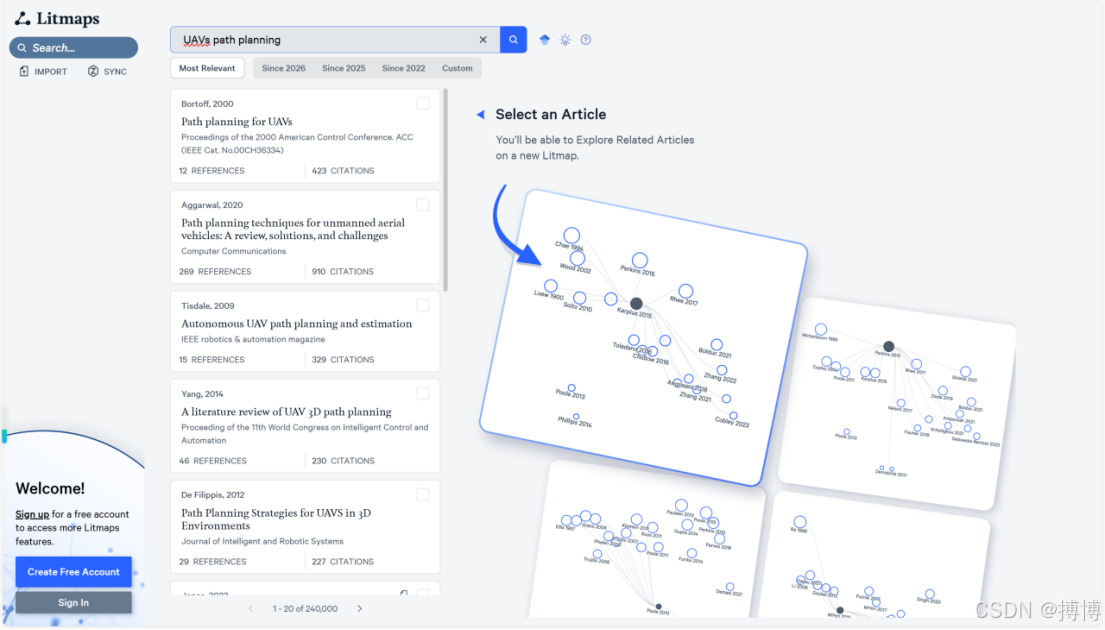Click 'IEEE robotics & automation magazine' text
Viewport: 1105px width, 630px height.
(253, 339)
